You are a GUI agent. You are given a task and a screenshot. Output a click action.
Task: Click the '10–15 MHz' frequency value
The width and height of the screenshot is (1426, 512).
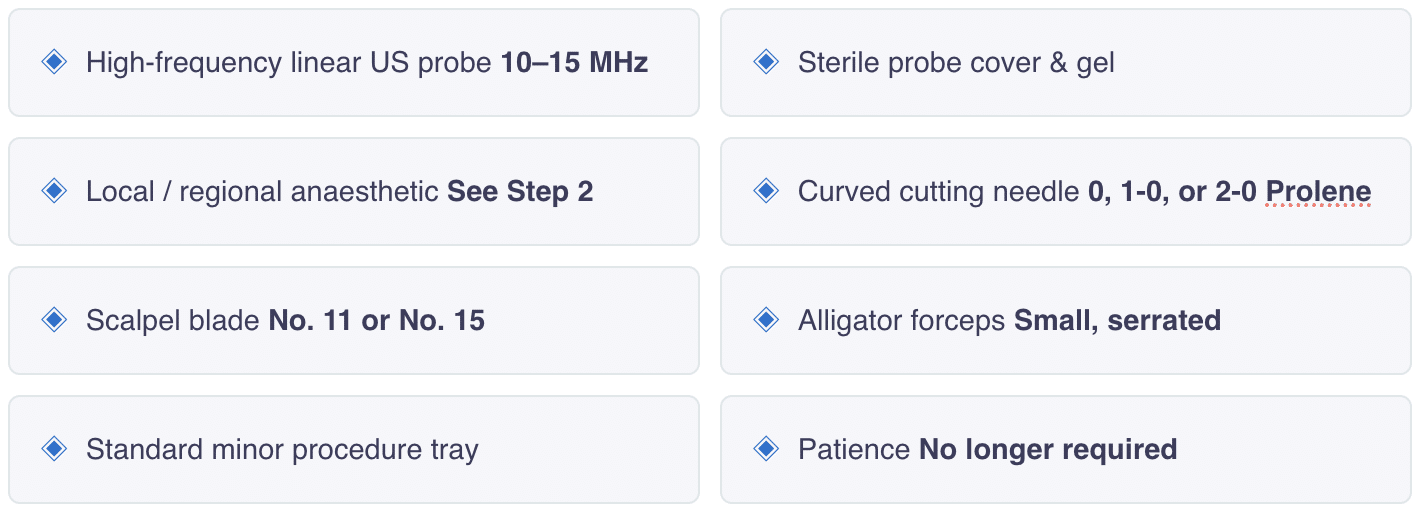pyautogui.click(x=574, y=63)
